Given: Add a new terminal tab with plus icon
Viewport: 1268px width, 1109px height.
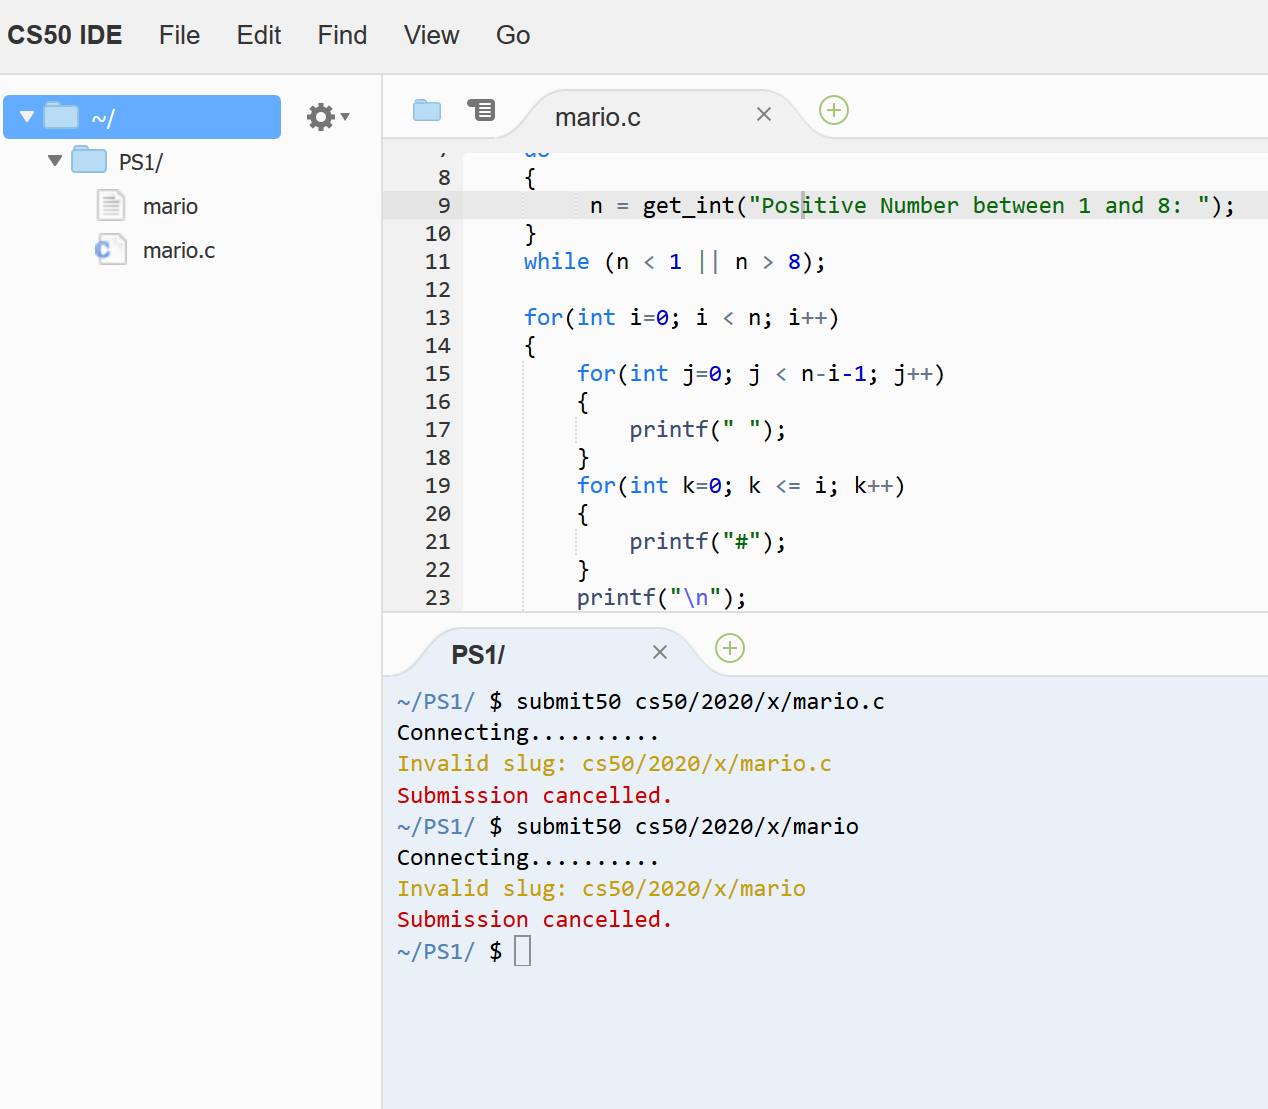Looking at the screenshot, I should coord(730,648).
